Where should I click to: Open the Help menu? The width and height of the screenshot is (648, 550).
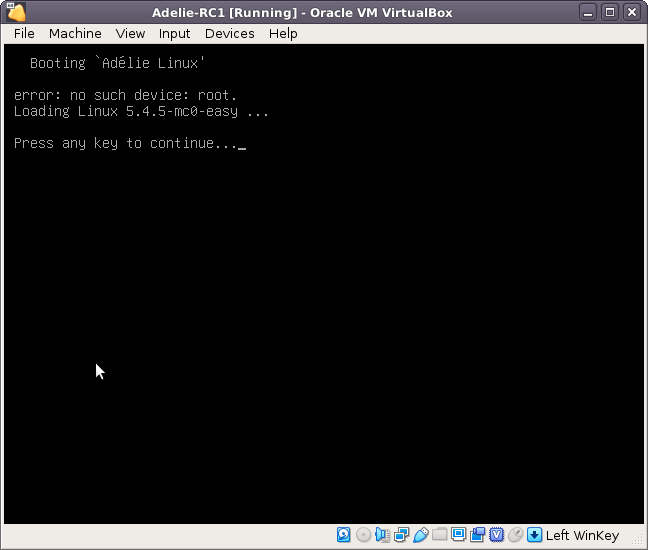283,33
